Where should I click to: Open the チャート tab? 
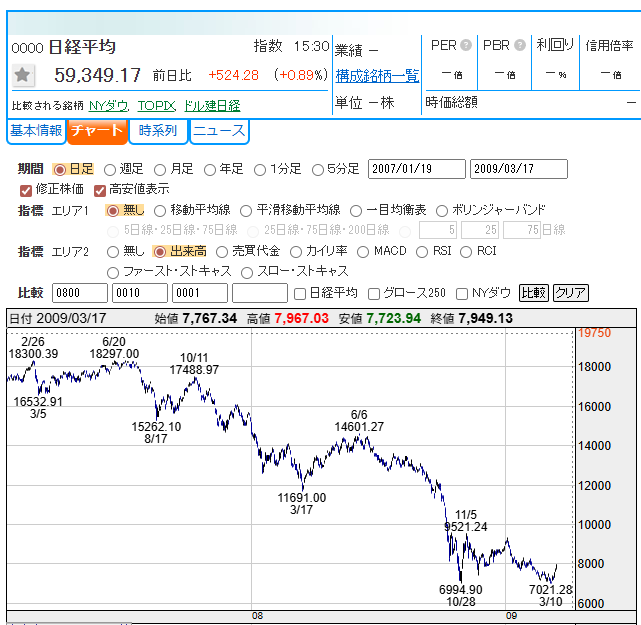coord(97,131)
